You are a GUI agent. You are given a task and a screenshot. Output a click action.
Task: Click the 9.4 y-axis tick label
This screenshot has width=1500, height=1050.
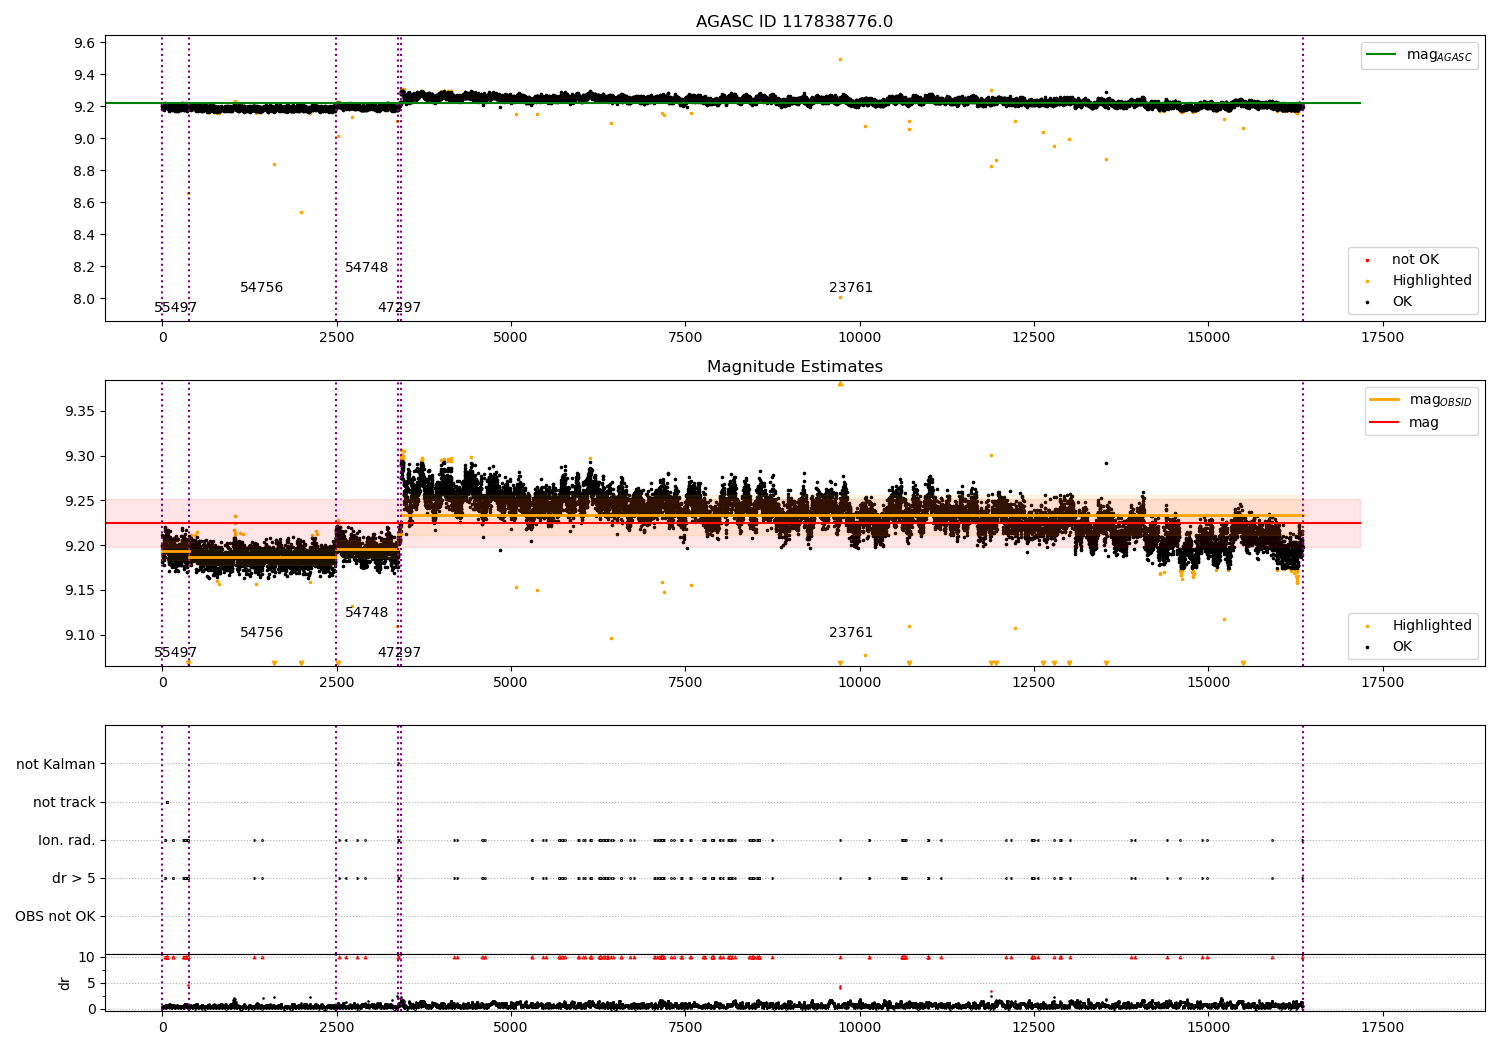[x=84, y=75]
